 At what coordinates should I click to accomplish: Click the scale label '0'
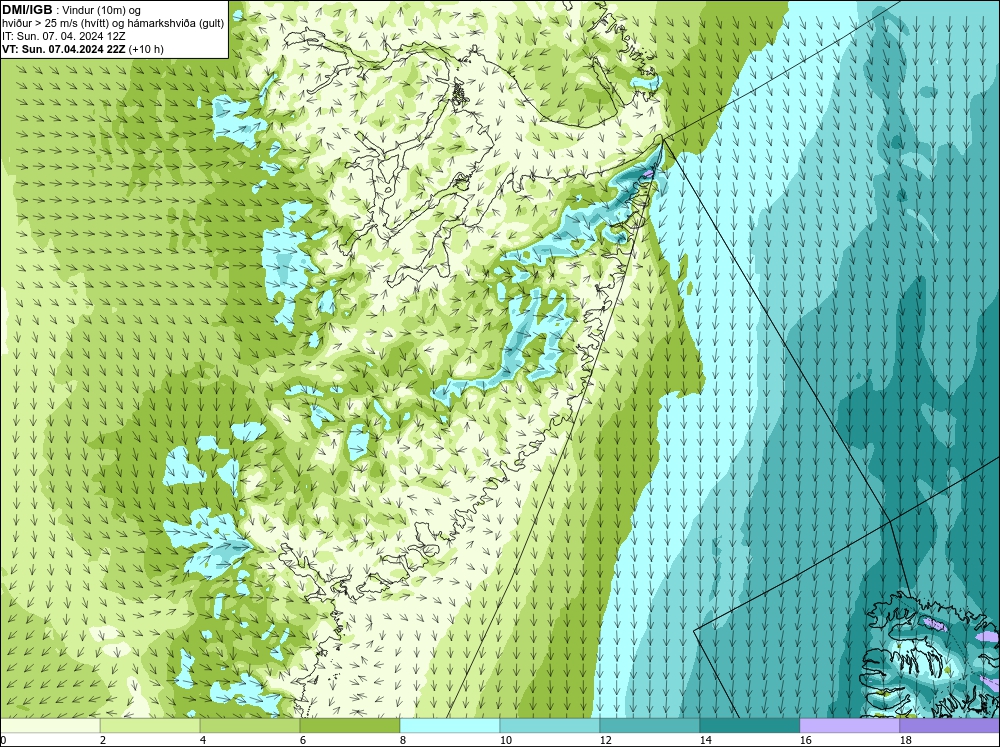click(x=3, y=740)
